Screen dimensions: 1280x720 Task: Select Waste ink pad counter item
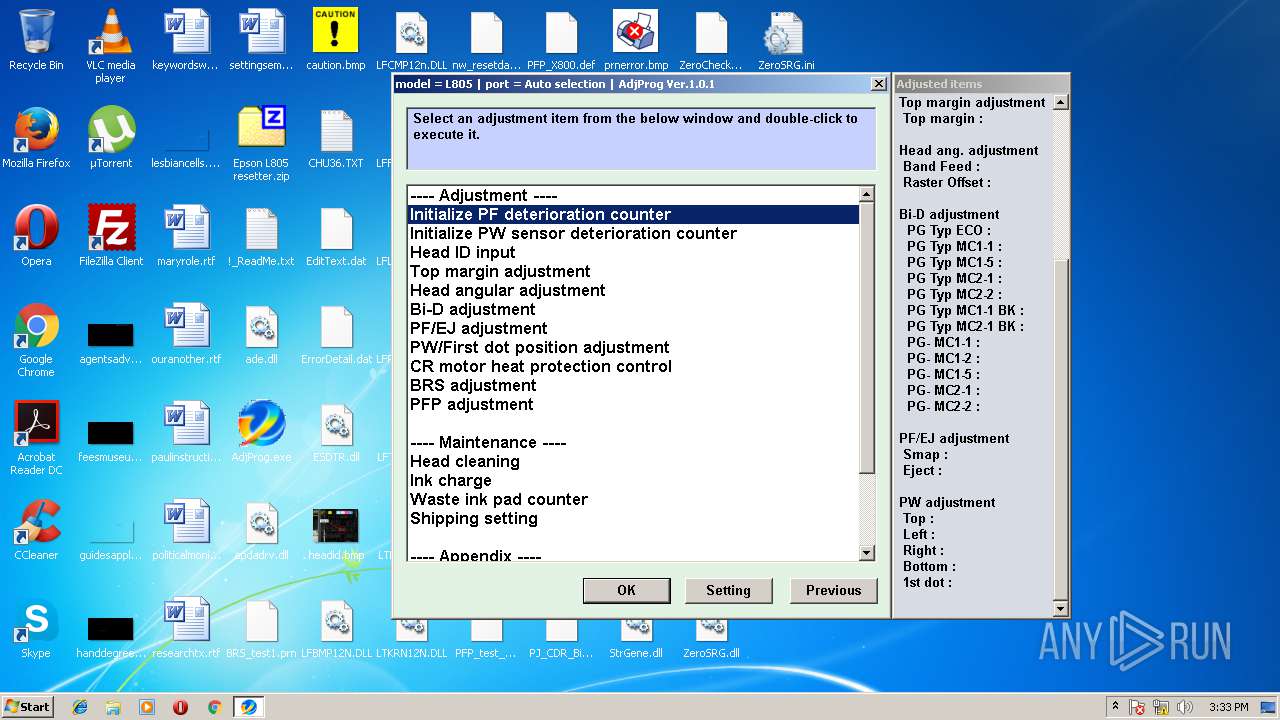[x=633, y=499]
